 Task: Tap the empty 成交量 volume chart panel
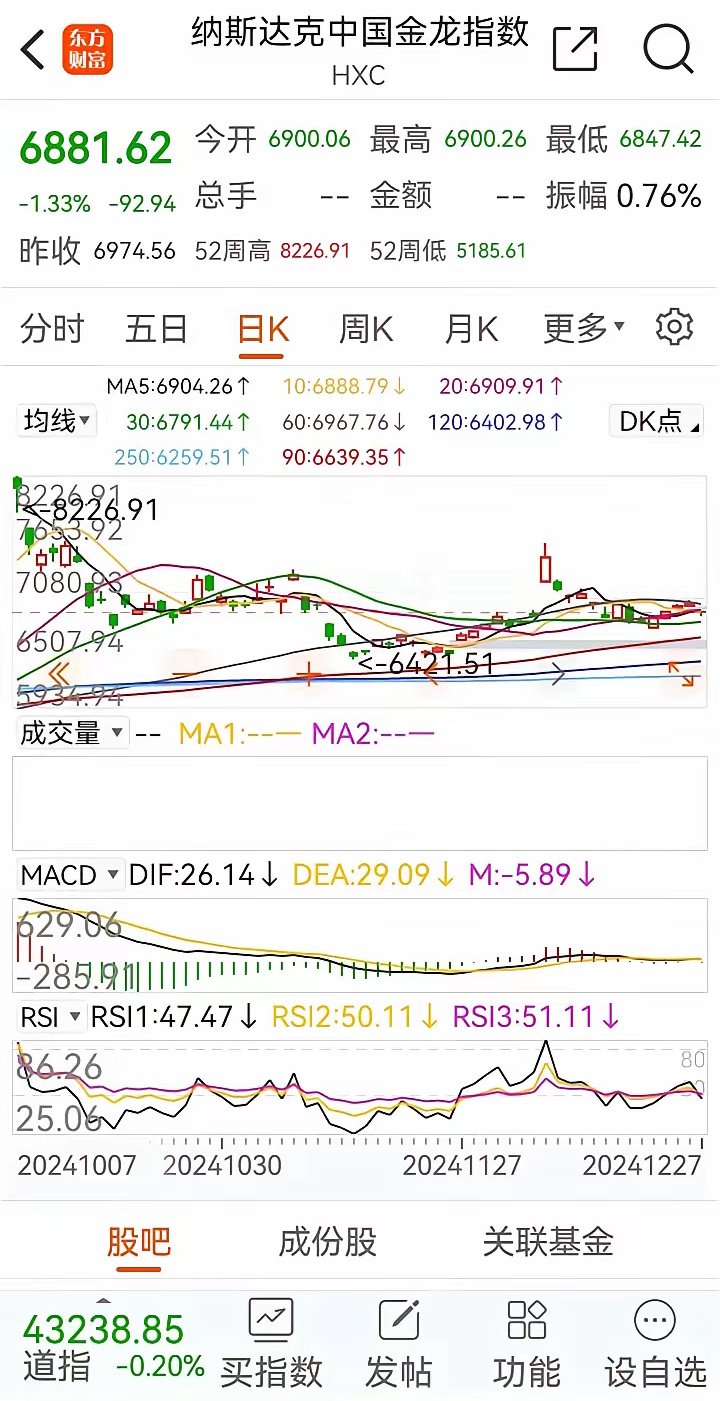tap(360, 803)
